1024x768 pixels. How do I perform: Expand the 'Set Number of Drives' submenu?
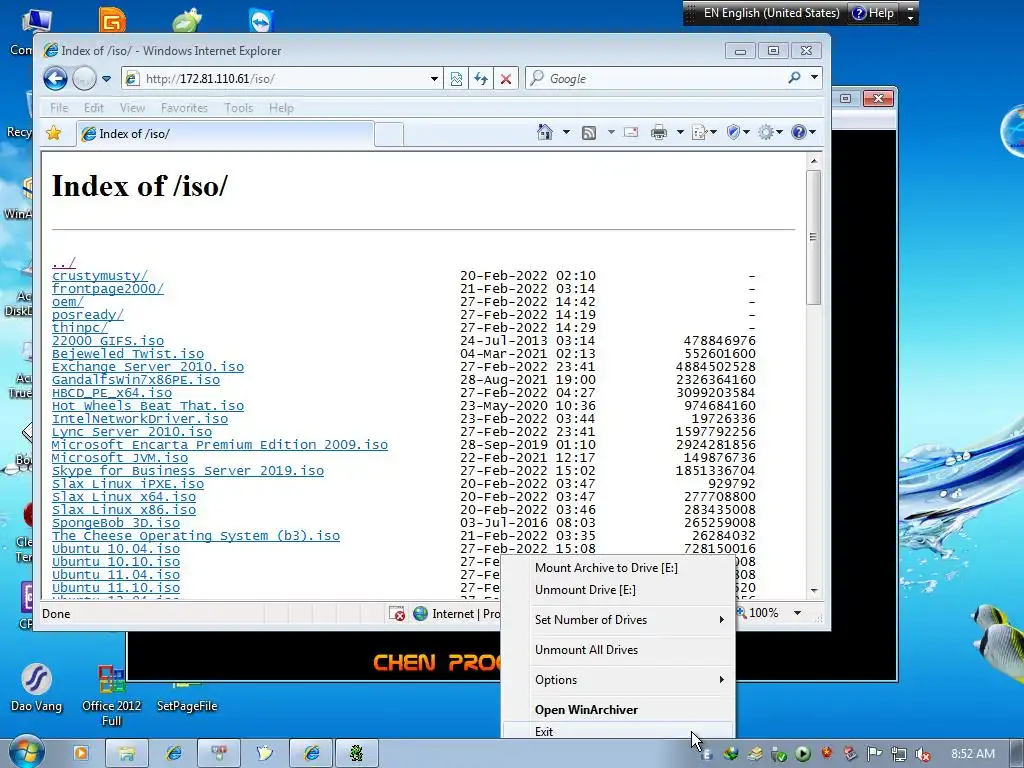tap(618, 620)
